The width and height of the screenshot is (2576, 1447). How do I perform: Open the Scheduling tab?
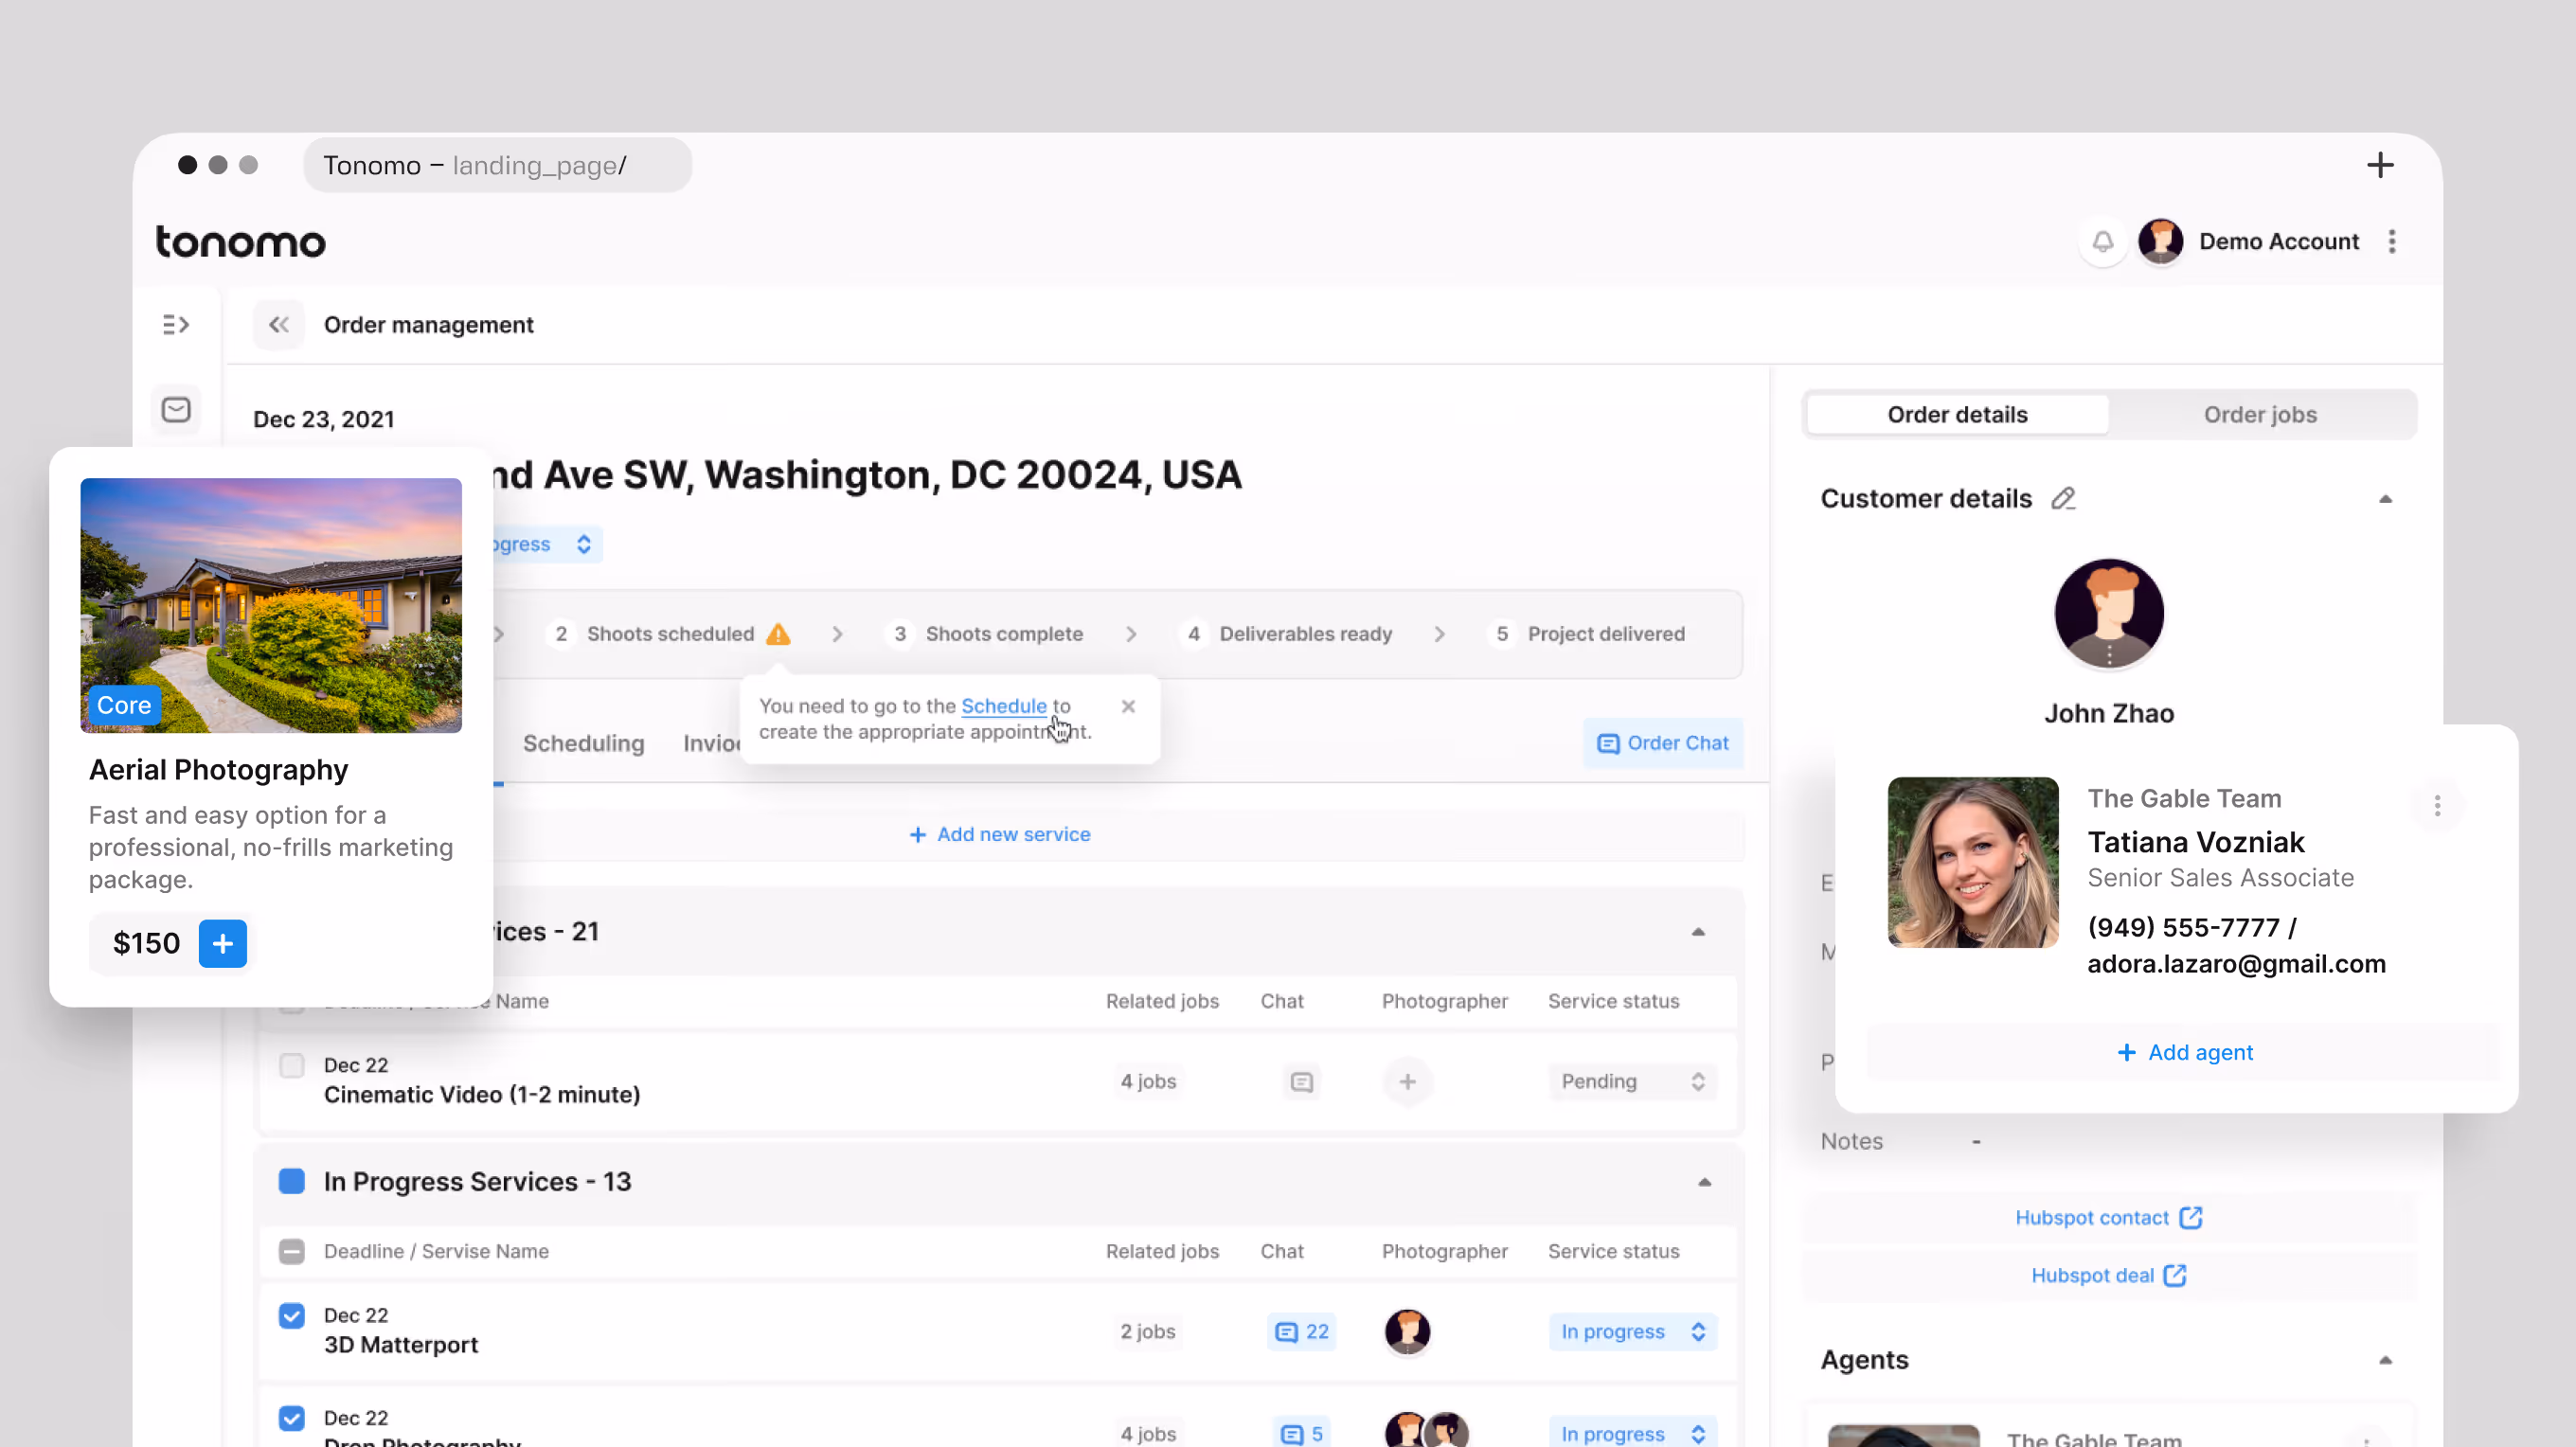583,743
